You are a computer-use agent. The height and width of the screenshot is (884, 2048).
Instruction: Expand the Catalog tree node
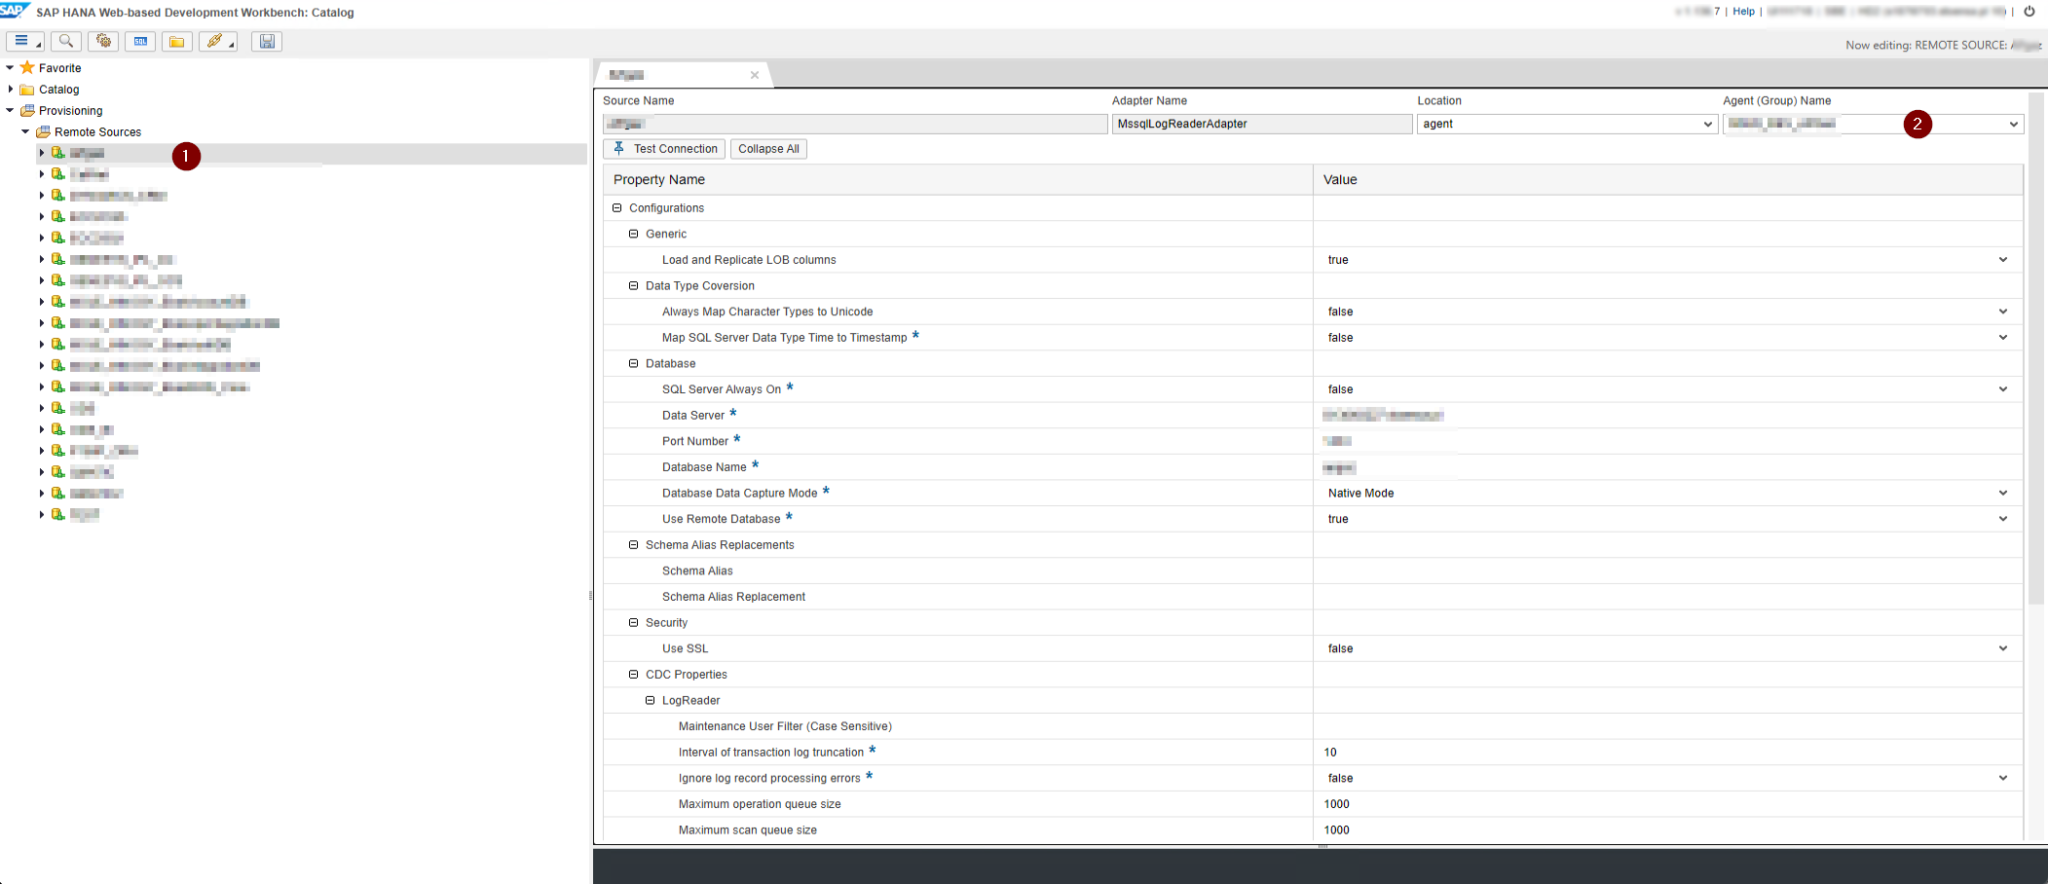click(10, 89)
